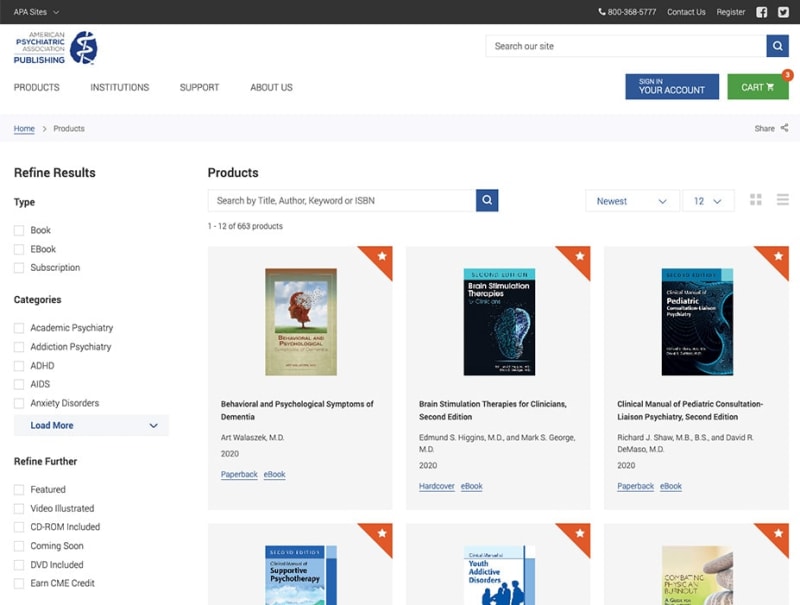Click Sign In Your Account button
The image size is (800, 605).
(672, 86)
